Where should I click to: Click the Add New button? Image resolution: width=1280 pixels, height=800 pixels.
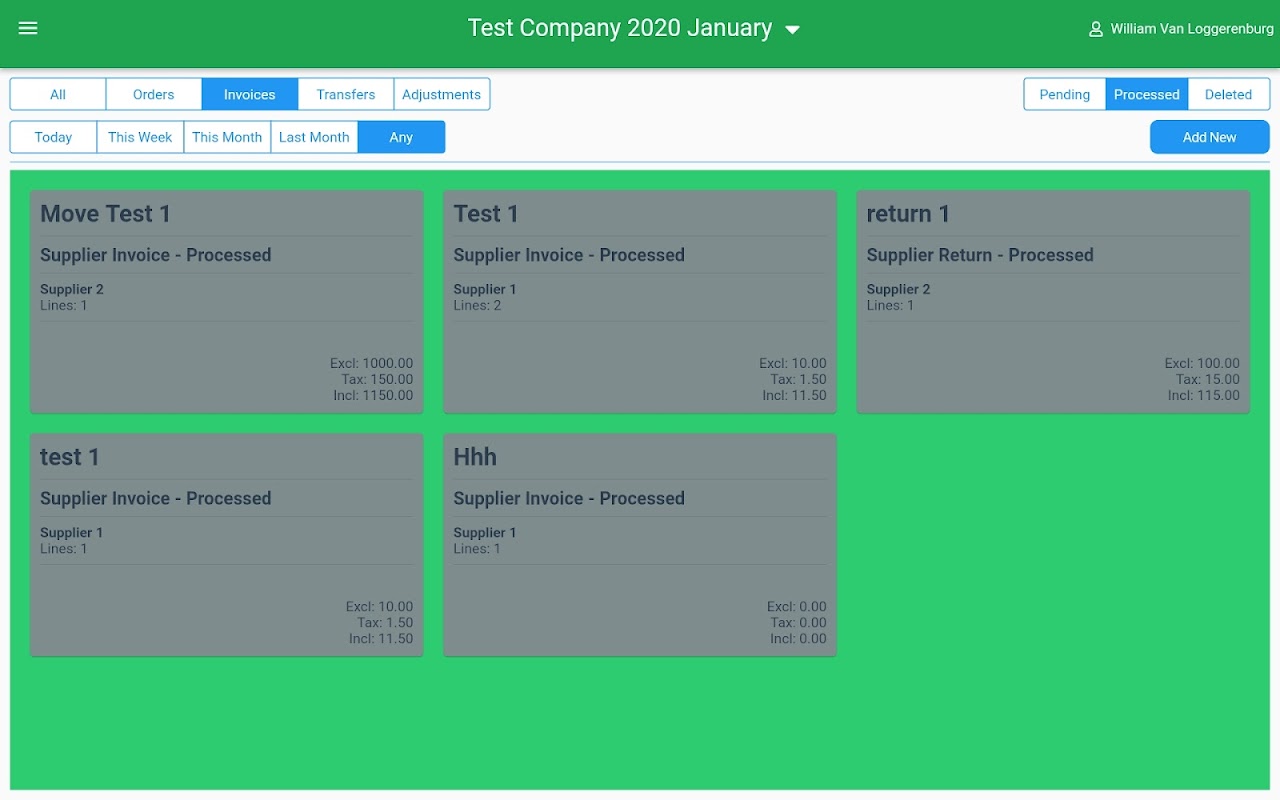point(1210,137)
